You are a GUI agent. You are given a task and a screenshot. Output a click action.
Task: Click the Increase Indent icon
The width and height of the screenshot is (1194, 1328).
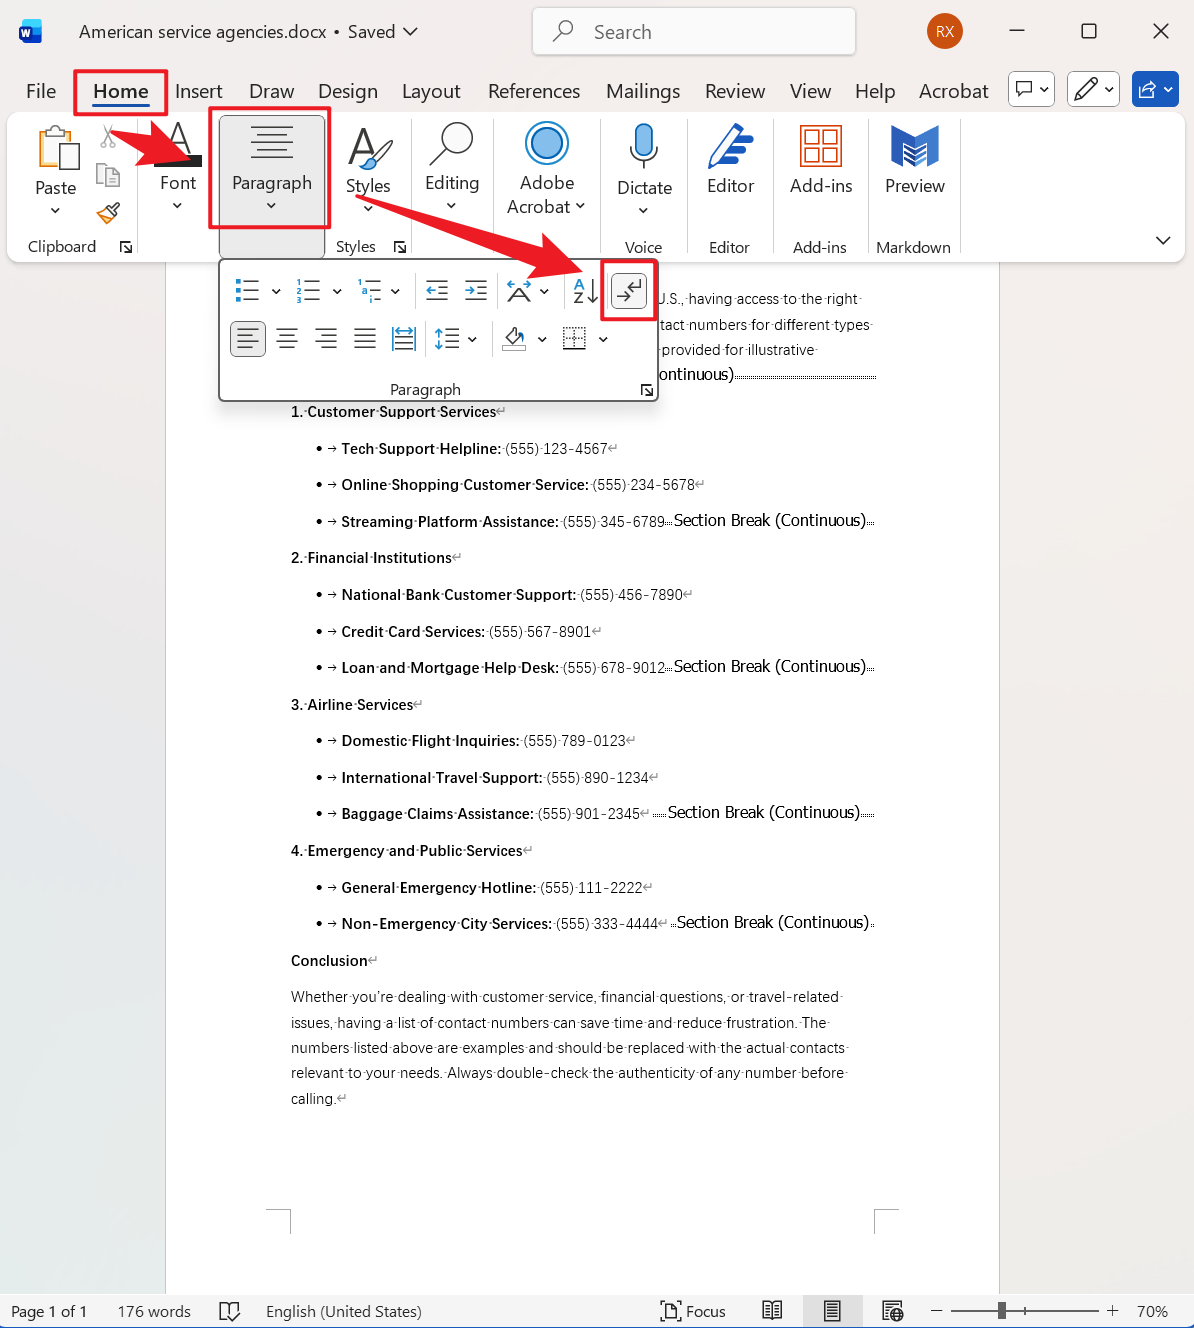pos(476,289)
